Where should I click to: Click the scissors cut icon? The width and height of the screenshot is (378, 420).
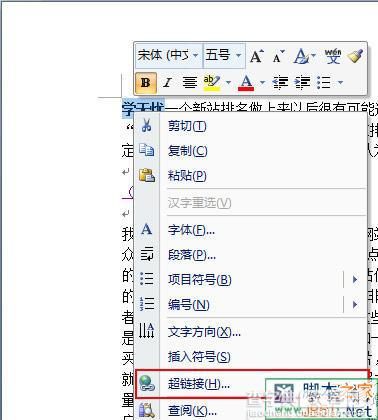pos(146,126)
